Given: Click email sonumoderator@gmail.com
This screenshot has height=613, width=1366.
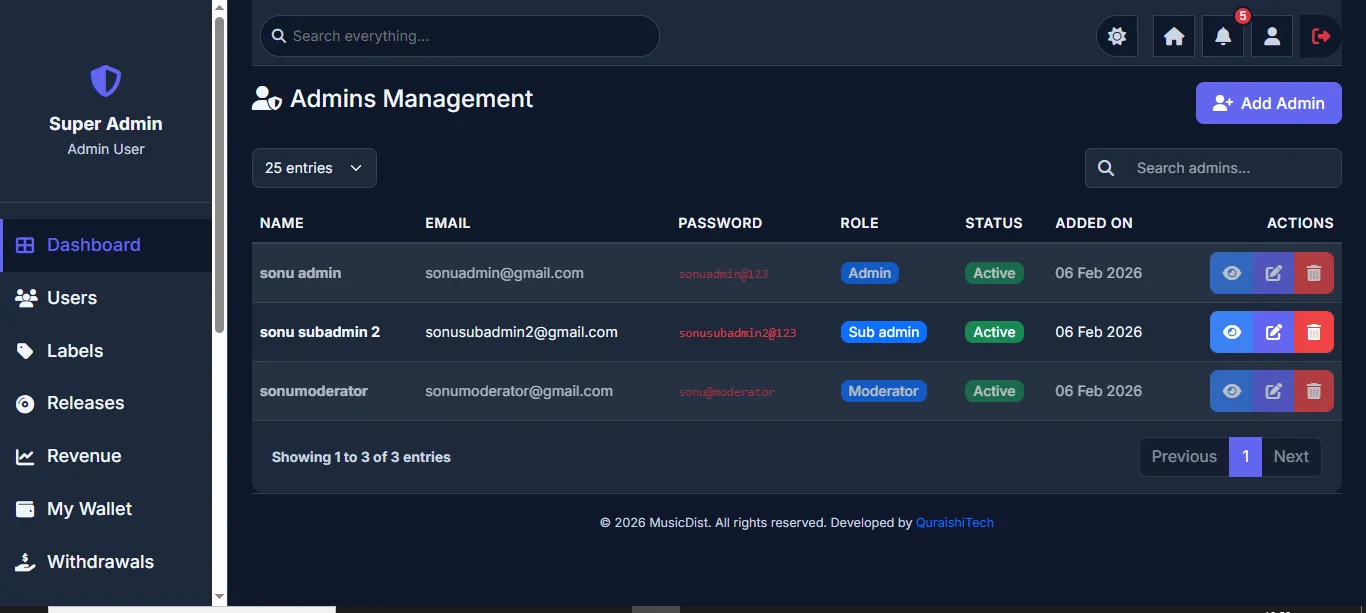Looking at the screenshot, I should tap(519, 391).
